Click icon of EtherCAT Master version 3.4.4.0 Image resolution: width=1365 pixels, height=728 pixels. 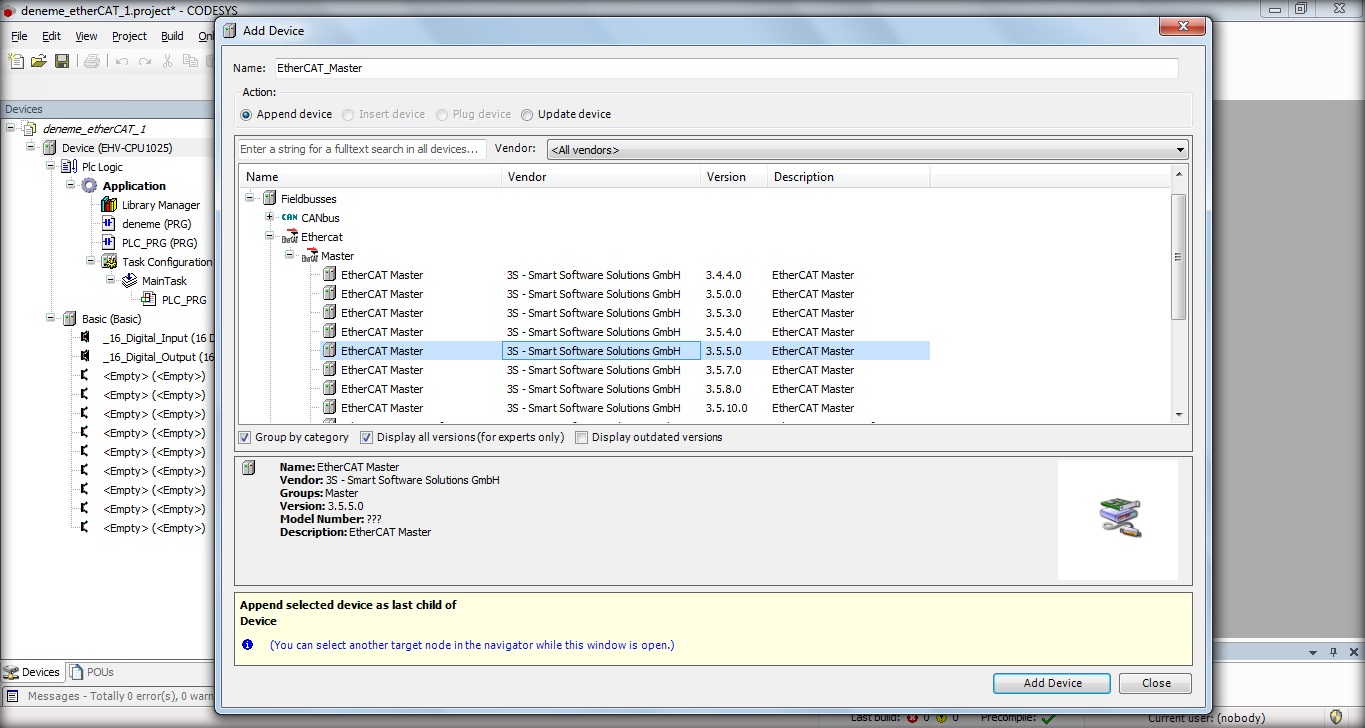coord(329,275)
